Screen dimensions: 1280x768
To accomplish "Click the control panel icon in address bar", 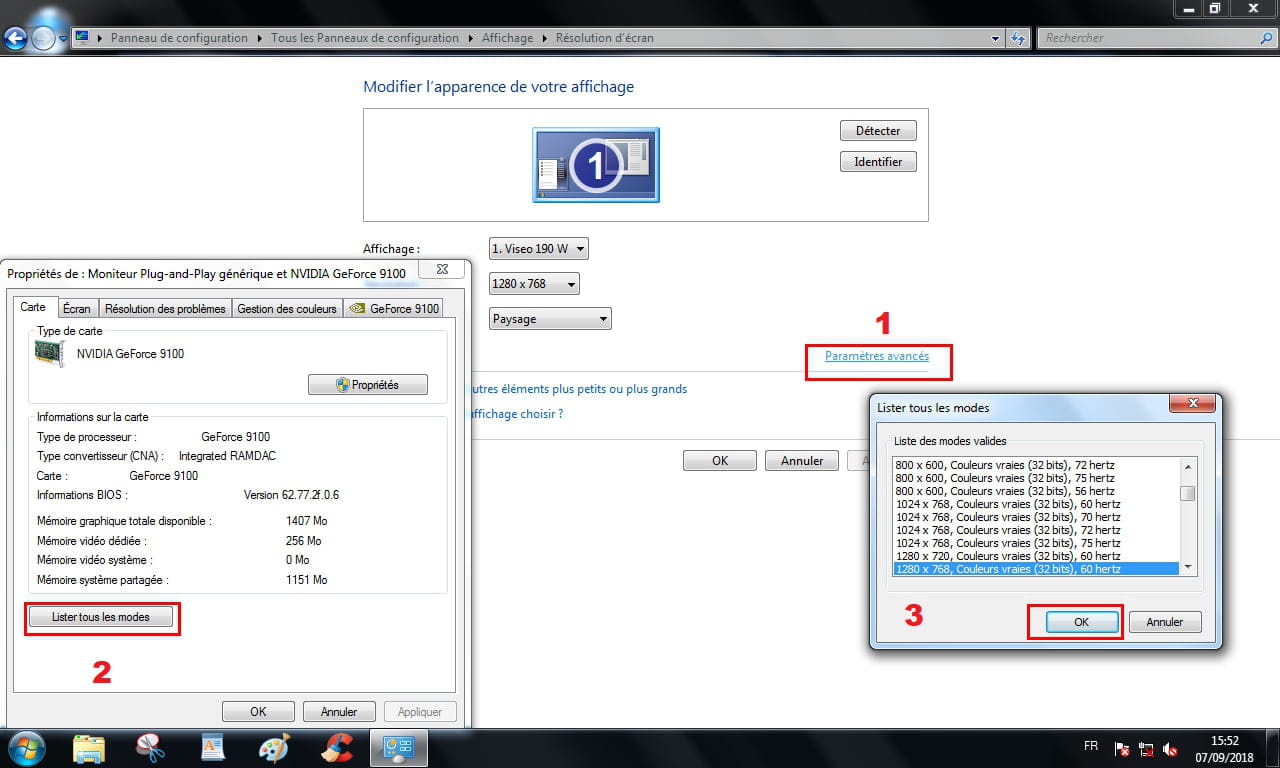I will (x=83, y=38).
